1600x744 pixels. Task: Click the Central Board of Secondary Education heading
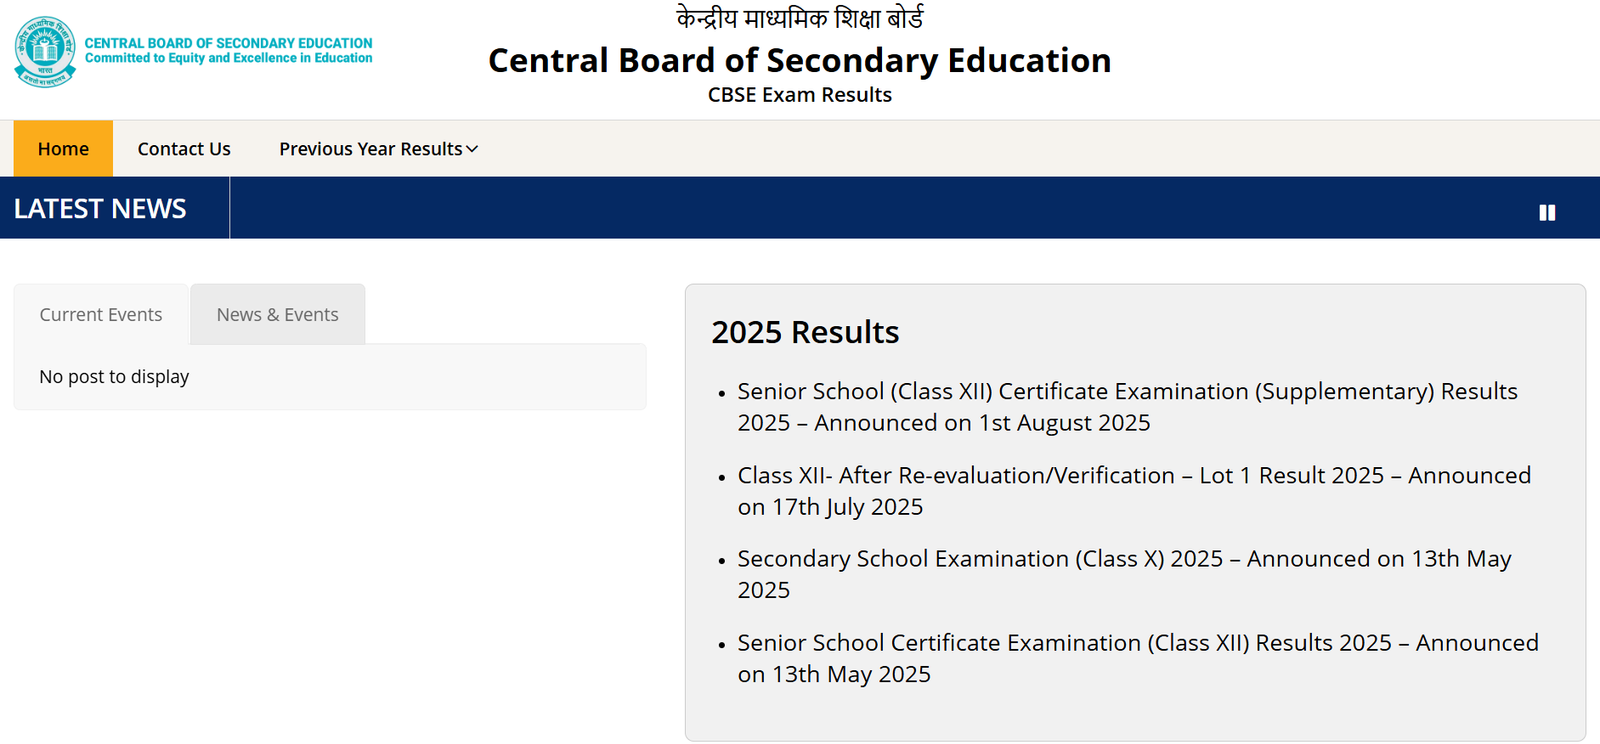coord(799,60)
